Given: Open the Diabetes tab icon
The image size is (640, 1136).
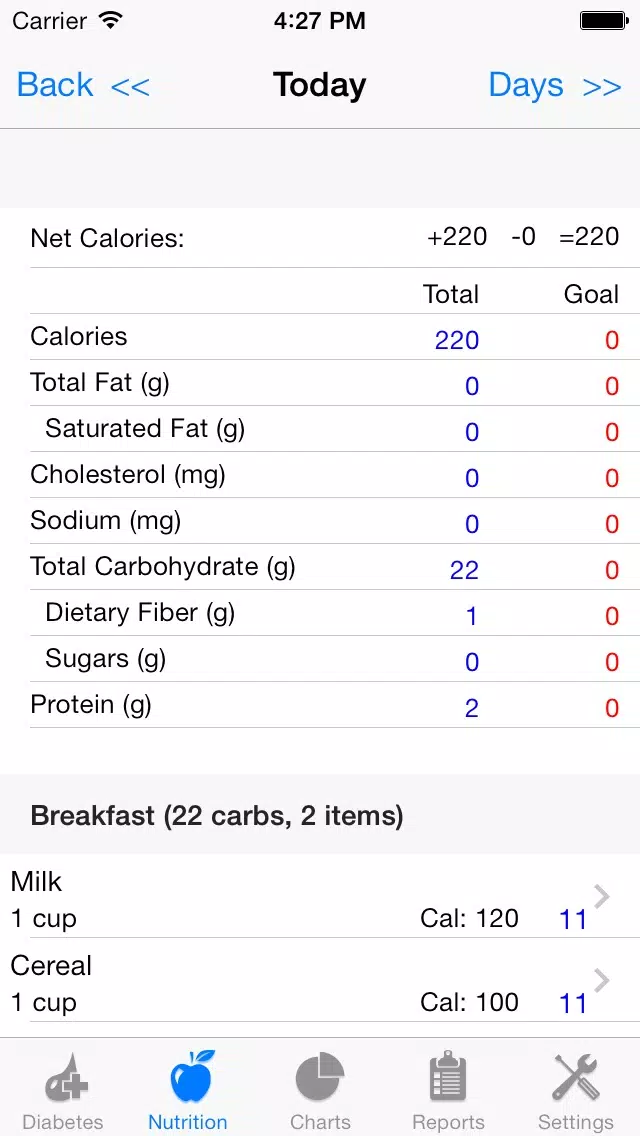Looking at the screenshot, I should click(66, 1077).
